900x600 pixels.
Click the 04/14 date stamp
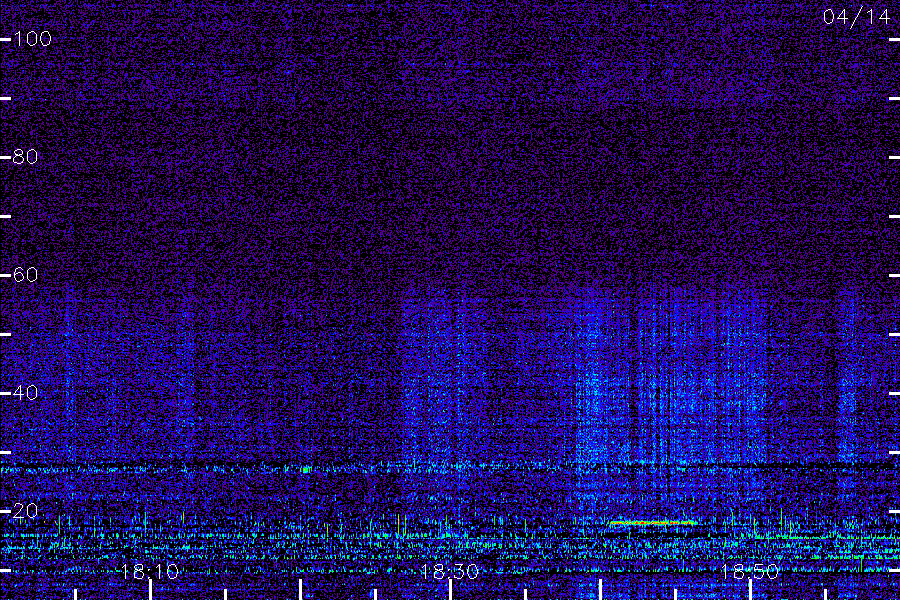tap(856, 17)
